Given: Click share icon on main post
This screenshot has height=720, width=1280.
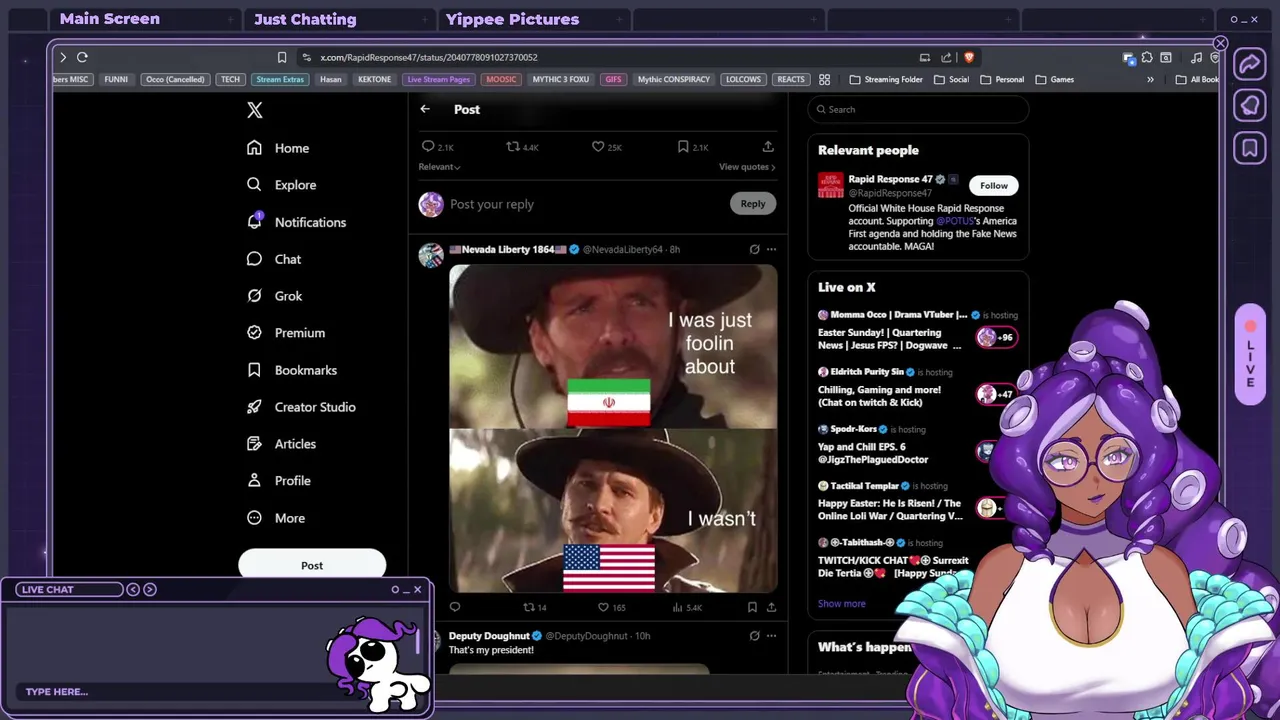Looking at the screenshot, I should (x=768, y=147).
